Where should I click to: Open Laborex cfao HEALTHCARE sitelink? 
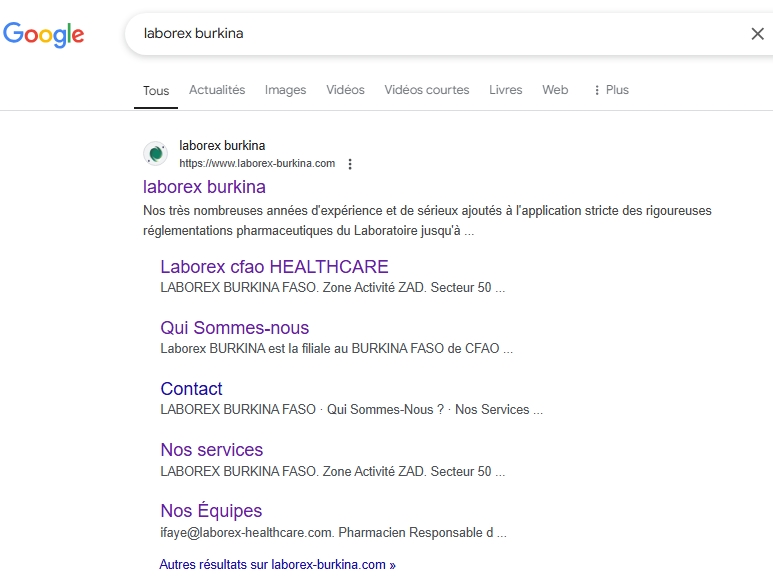coord(274,267)
